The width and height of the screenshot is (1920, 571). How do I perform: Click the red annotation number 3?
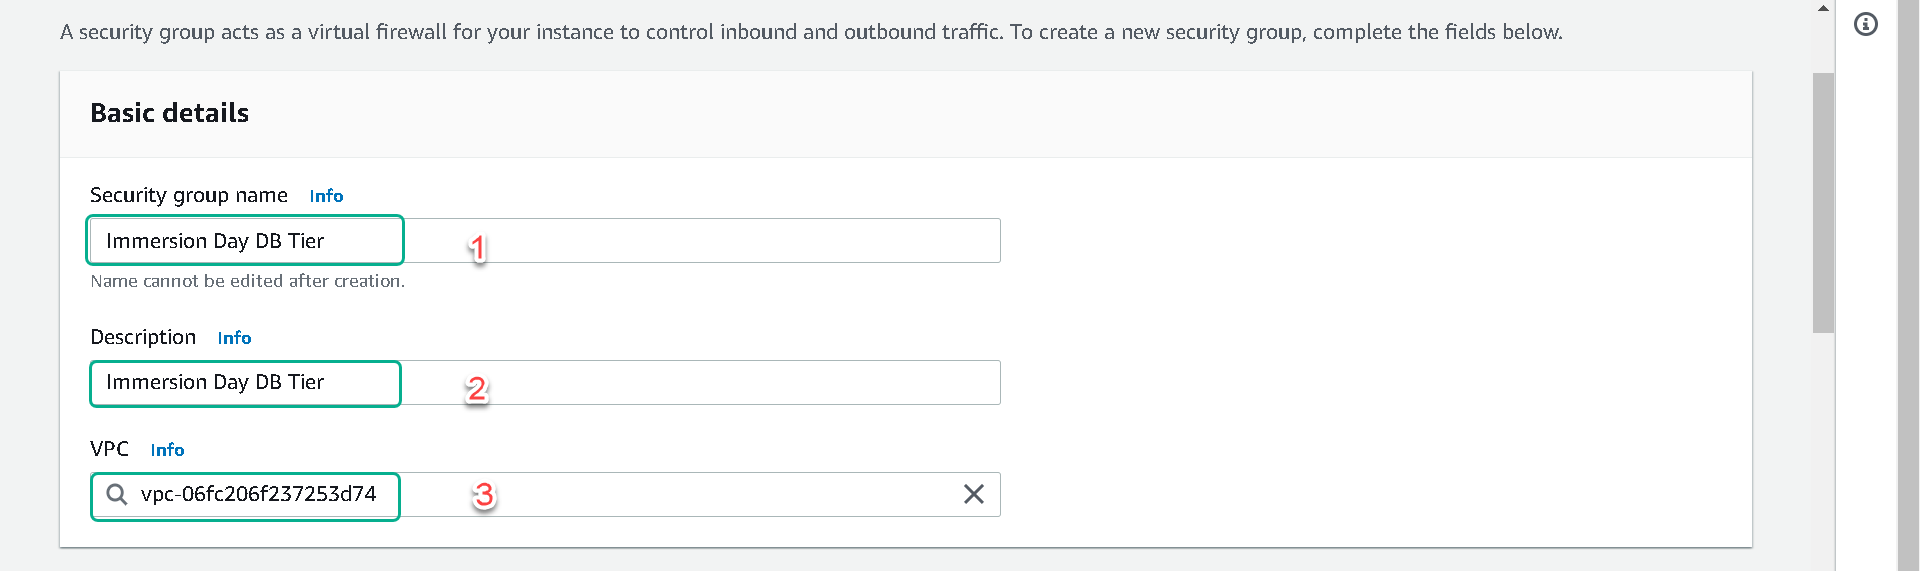coord(484,494)
